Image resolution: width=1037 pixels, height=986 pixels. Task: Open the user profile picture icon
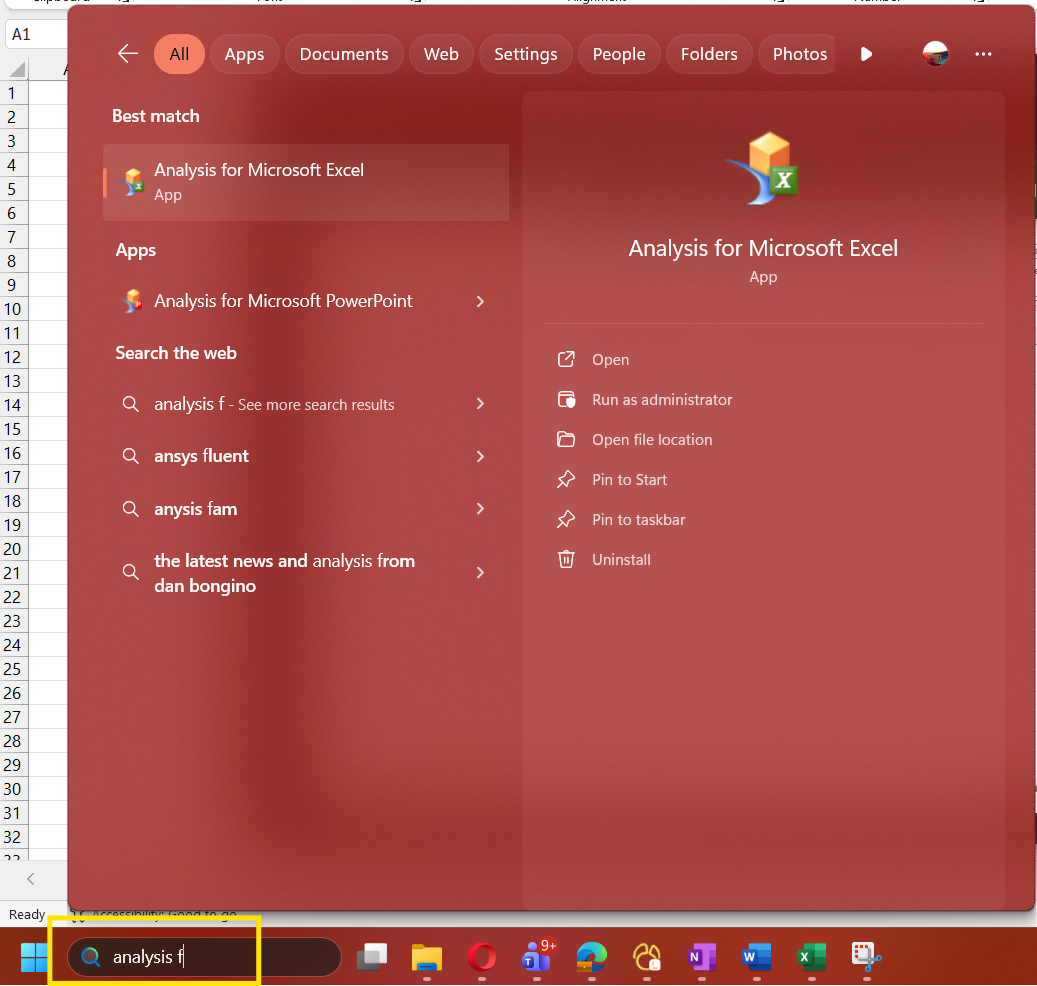pos(935,54)
